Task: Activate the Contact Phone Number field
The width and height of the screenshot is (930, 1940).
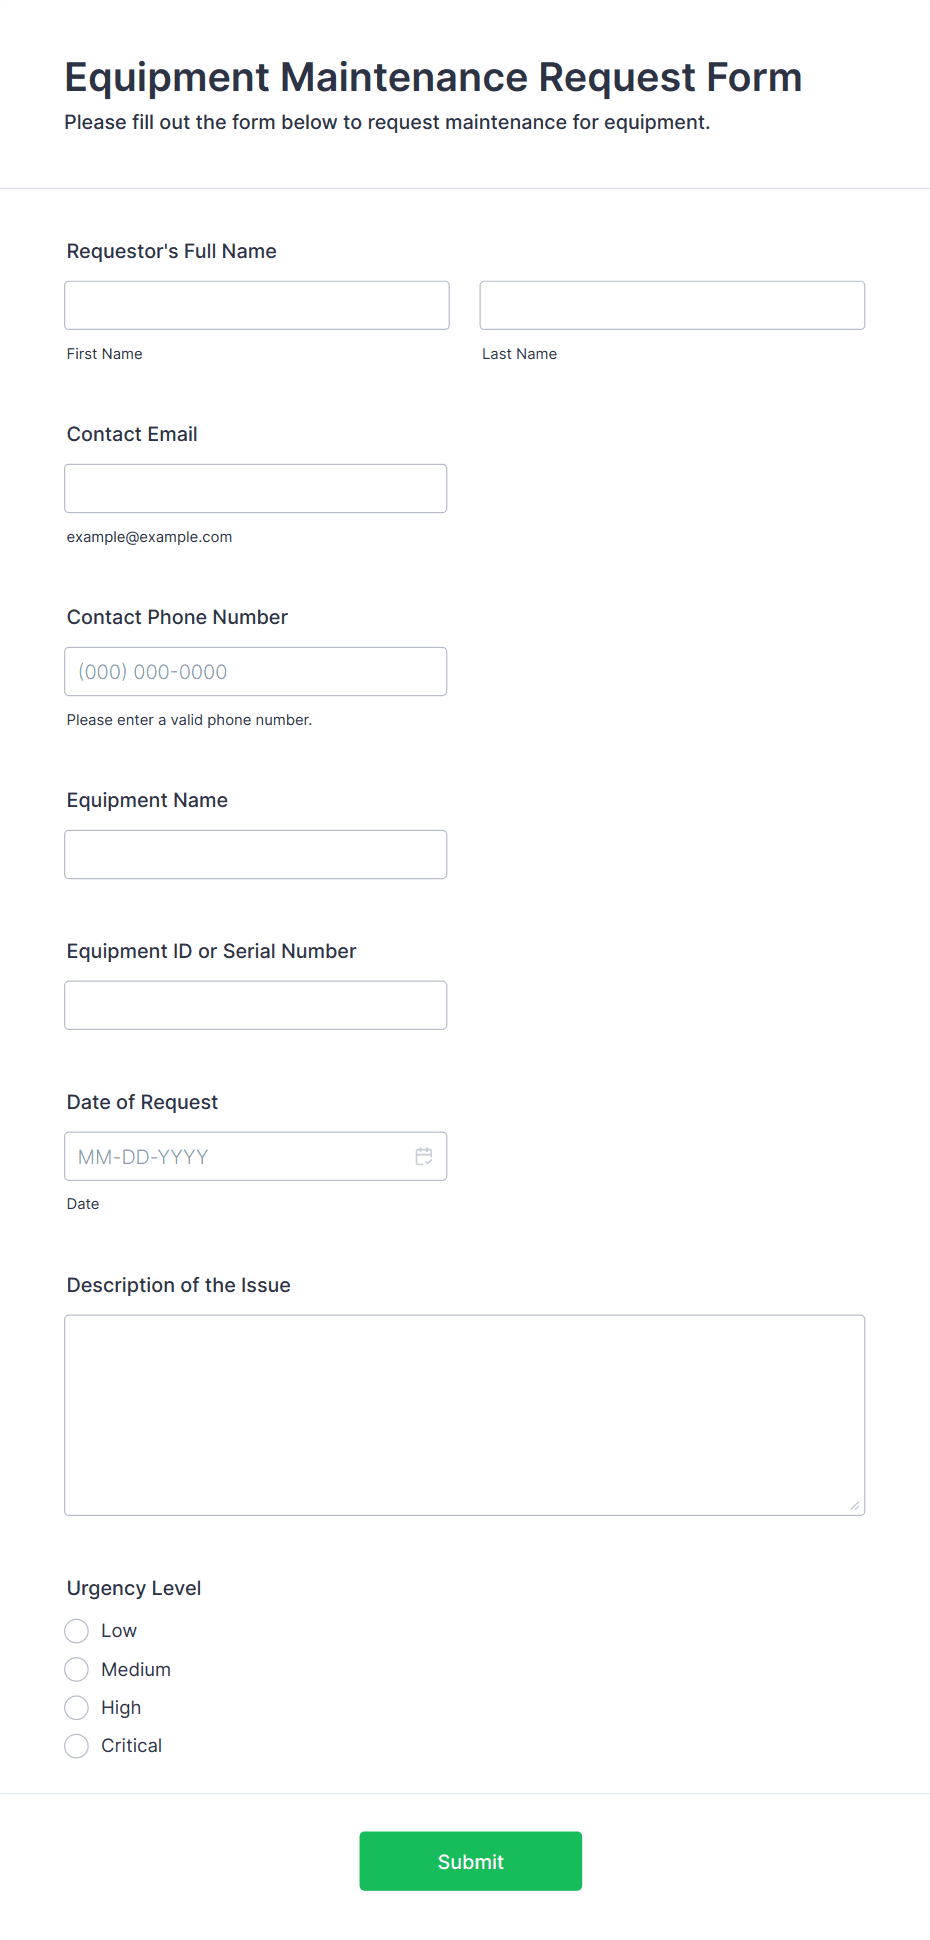Action: pyautogui.click(x=255, y=671)
